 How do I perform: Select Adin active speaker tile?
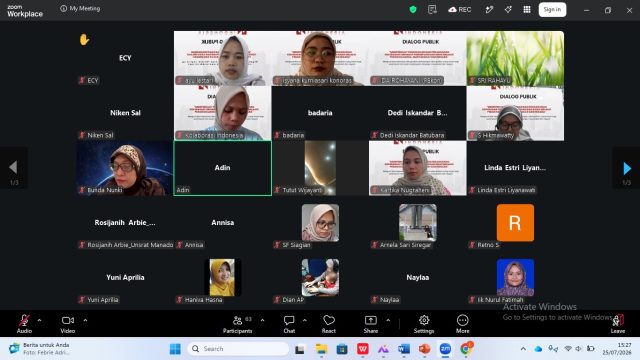222,168
